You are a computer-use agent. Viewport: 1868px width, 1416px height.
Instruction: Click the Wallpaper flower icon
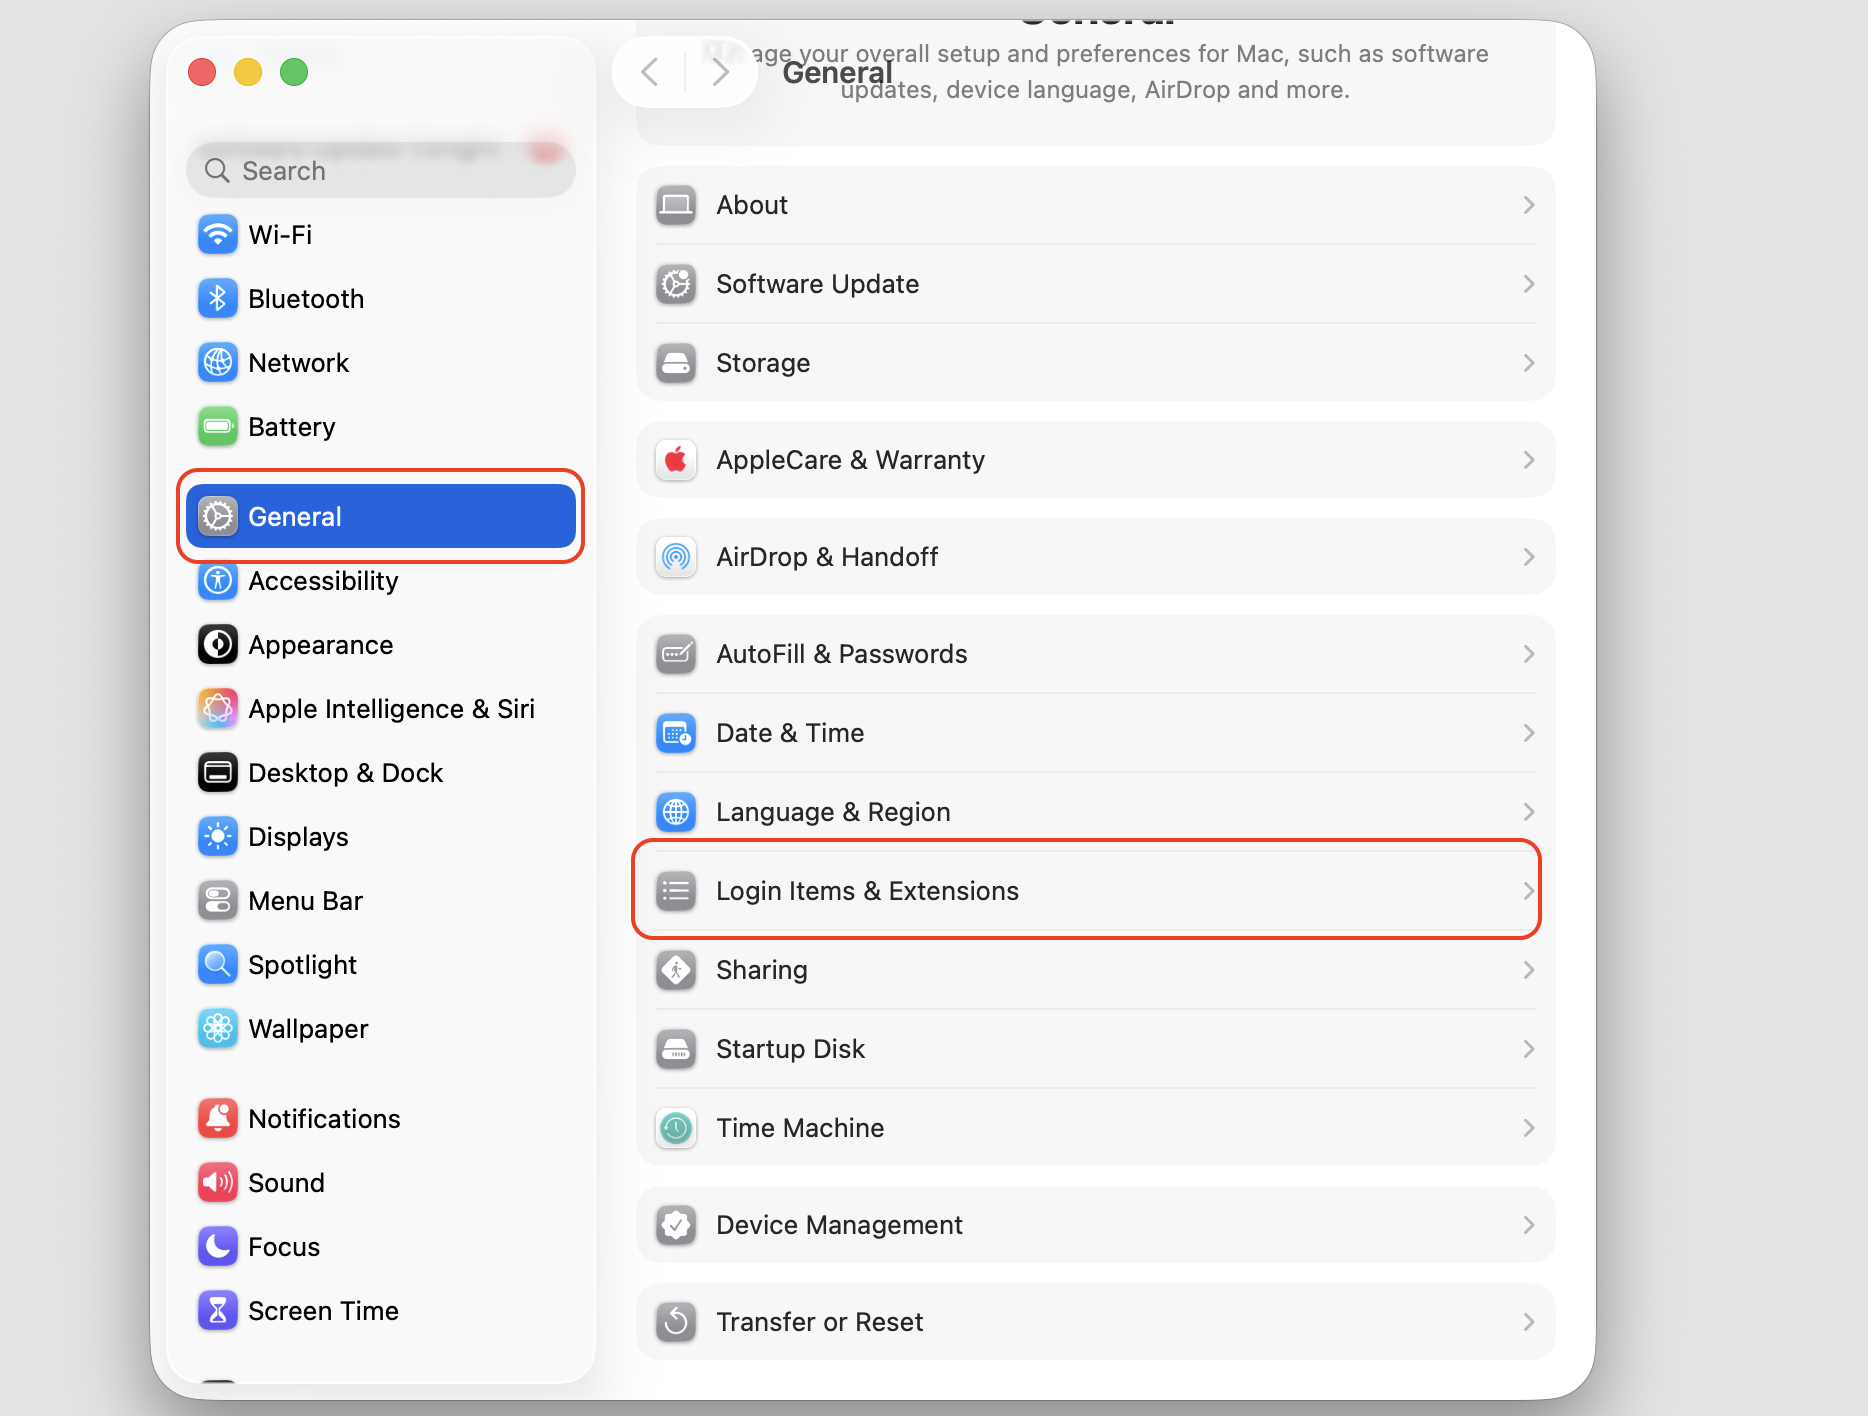coord(218,1029)
